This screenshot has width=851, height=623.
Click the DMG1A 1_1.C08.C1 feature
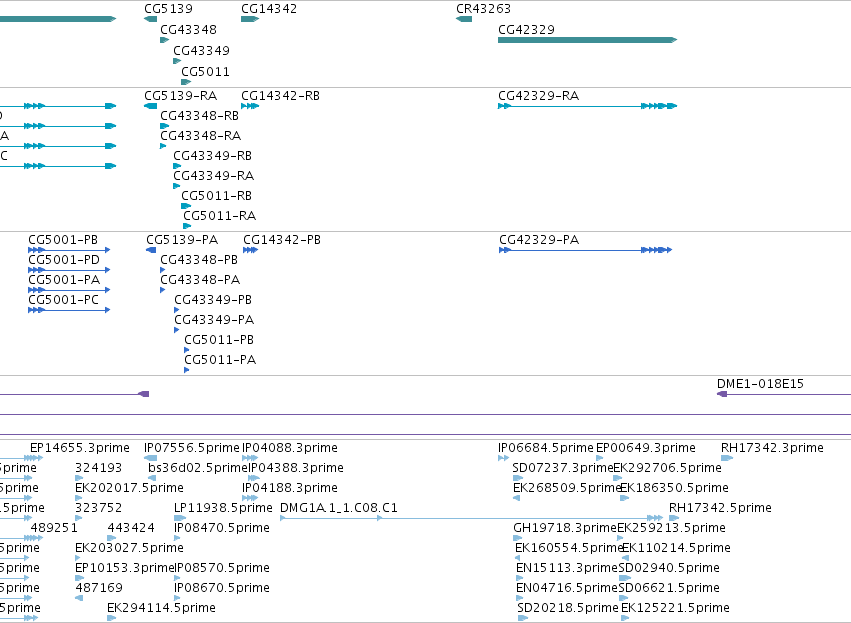point(471,518)
